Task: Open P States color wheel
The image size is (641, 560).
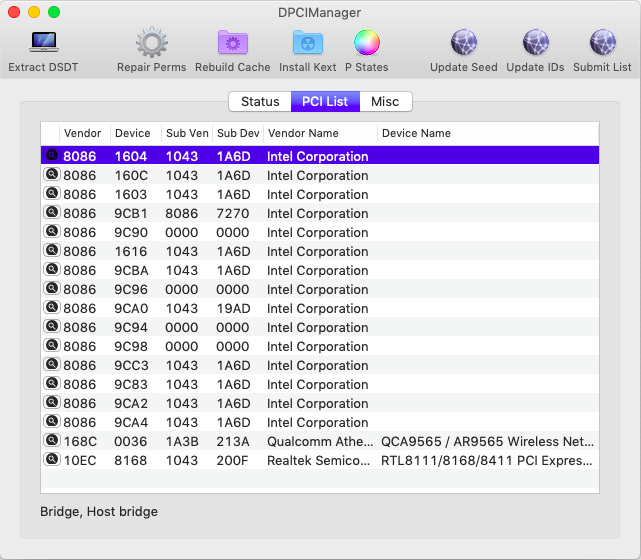Action: click(x=367, y=43)
